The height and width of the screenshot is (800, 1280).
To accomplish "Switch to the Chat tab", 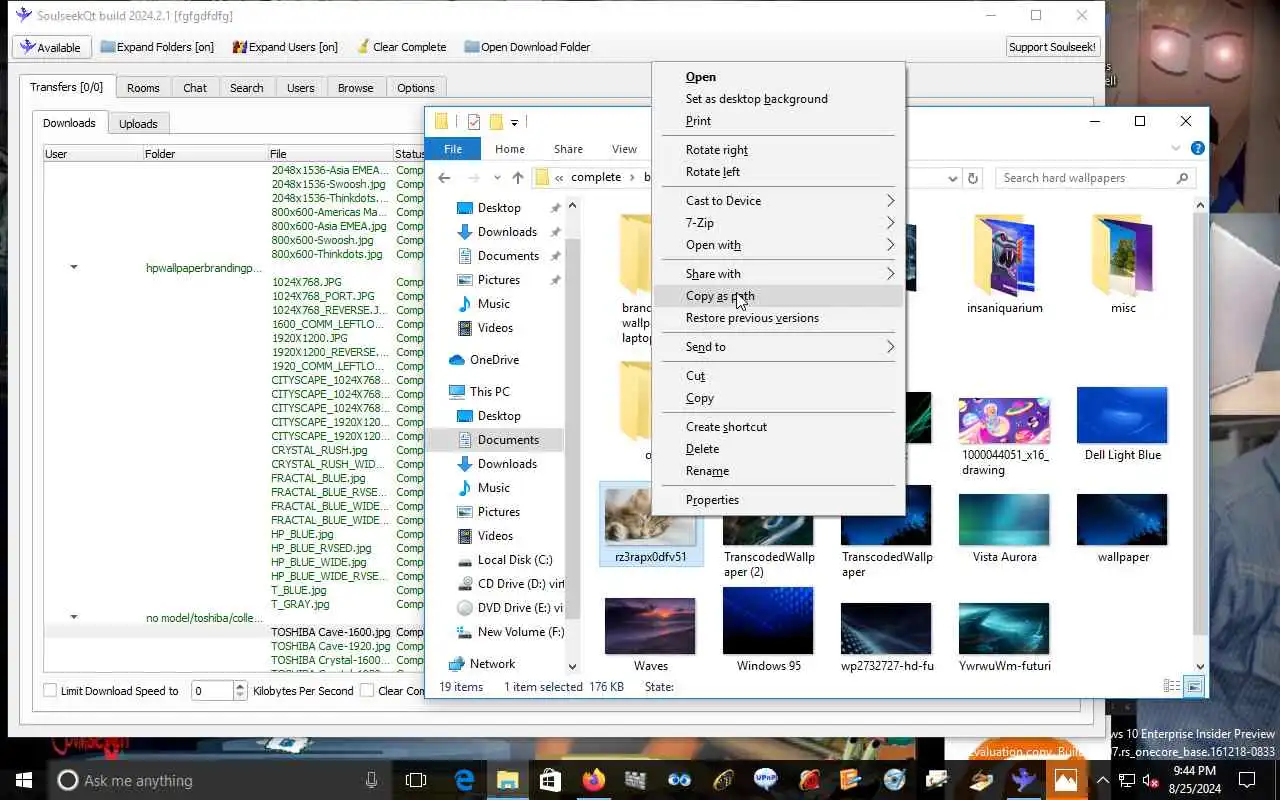I will 195,88.
